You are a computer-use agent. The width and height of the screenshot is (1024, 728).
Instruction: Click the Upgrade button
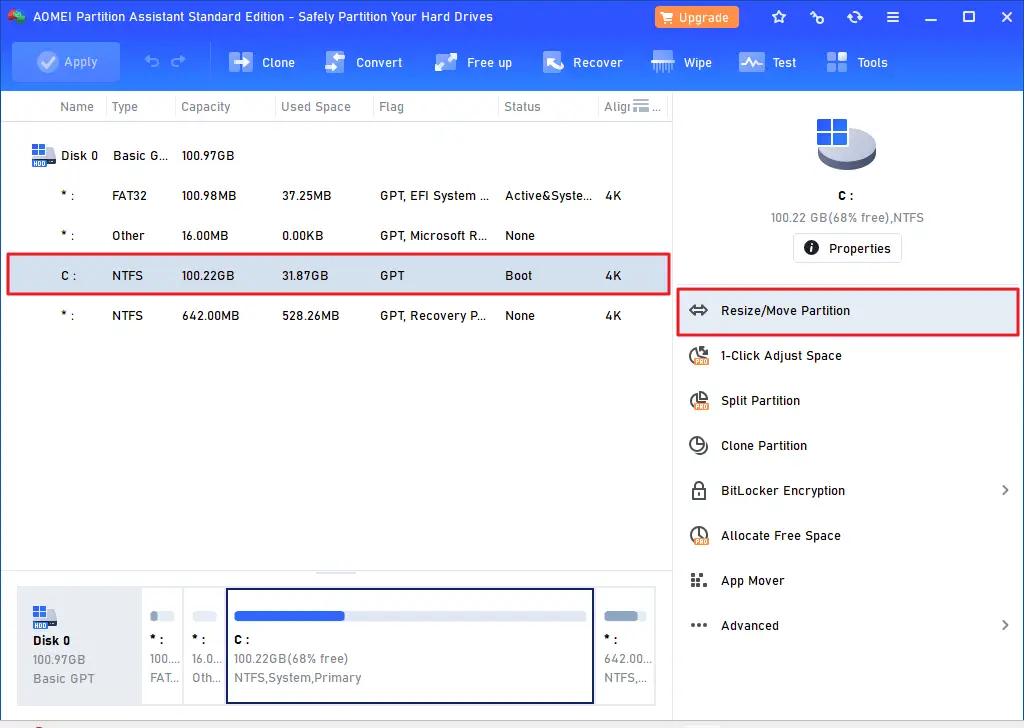pos(696,18)
